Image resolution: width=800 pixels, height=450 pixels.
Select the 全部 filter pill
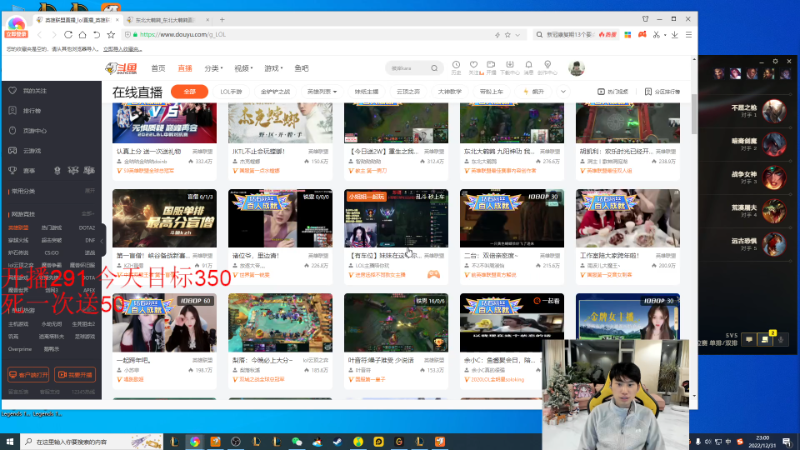tap(190, 92)
